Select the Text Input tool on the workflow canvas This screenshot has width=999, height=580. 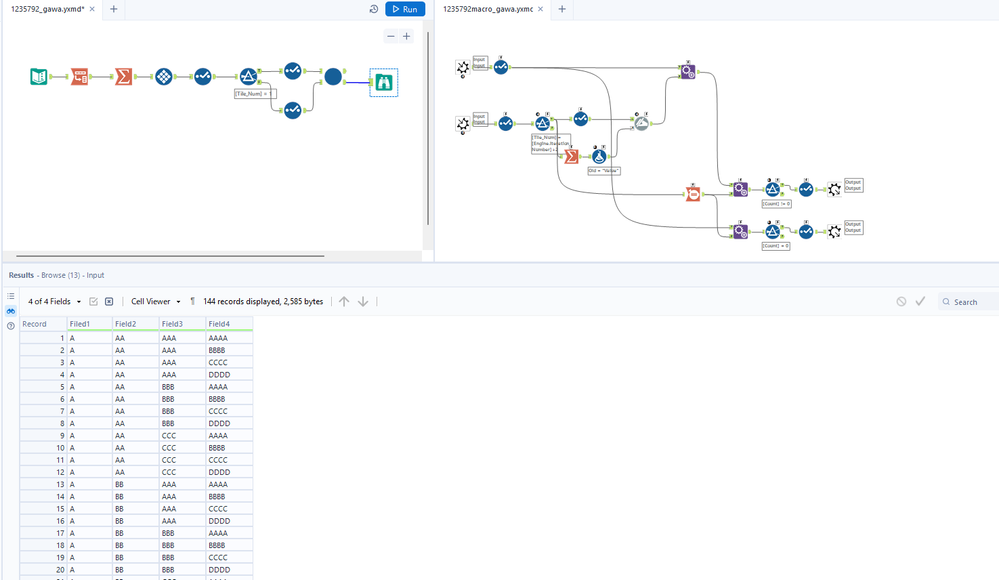coord(39,76)
